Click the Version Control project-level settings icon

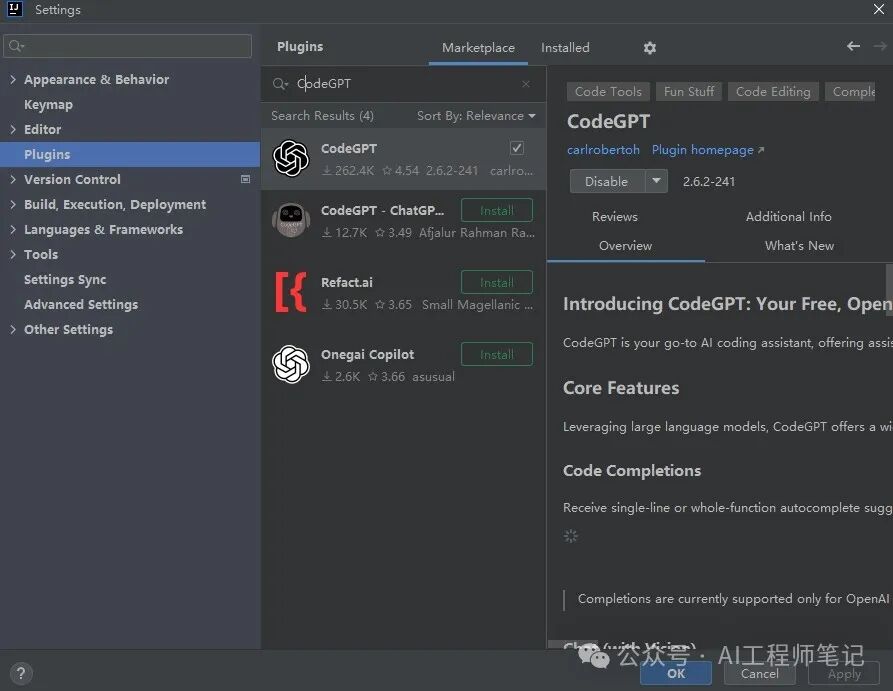pyautogui.click(x=245, y=179)
